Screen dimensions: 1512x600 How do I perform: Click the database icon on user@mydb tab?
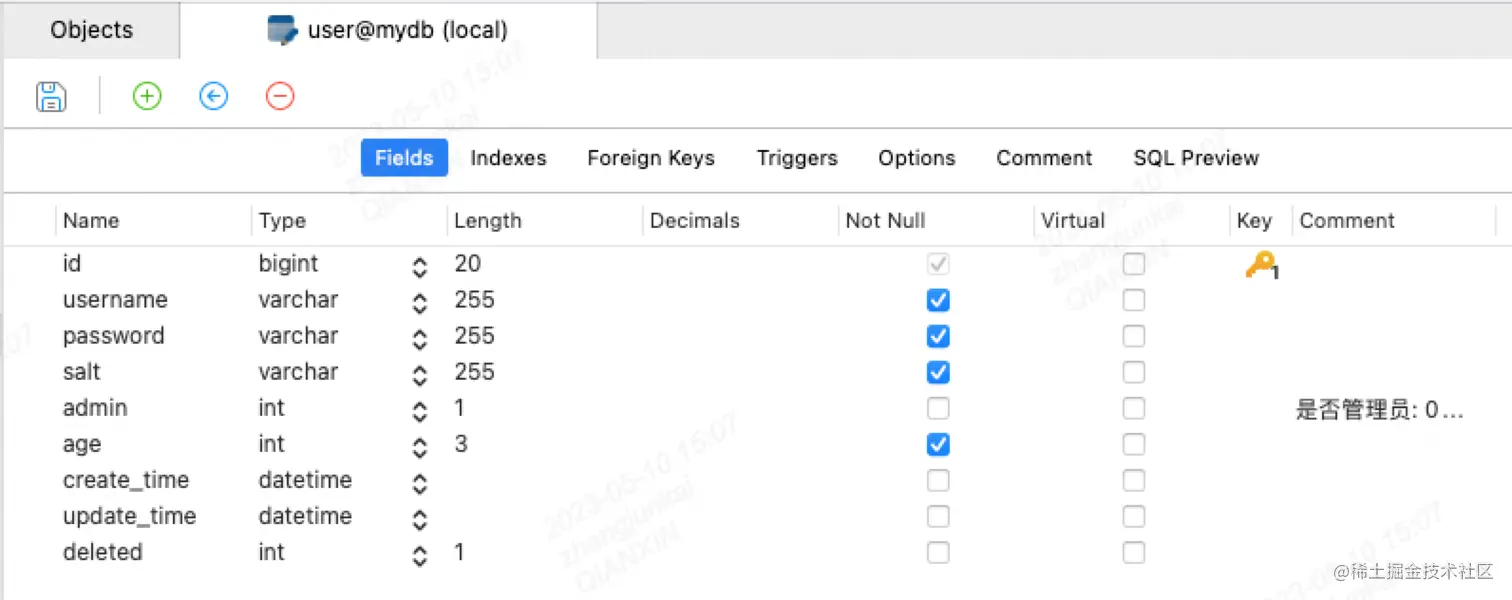[281, 29]
